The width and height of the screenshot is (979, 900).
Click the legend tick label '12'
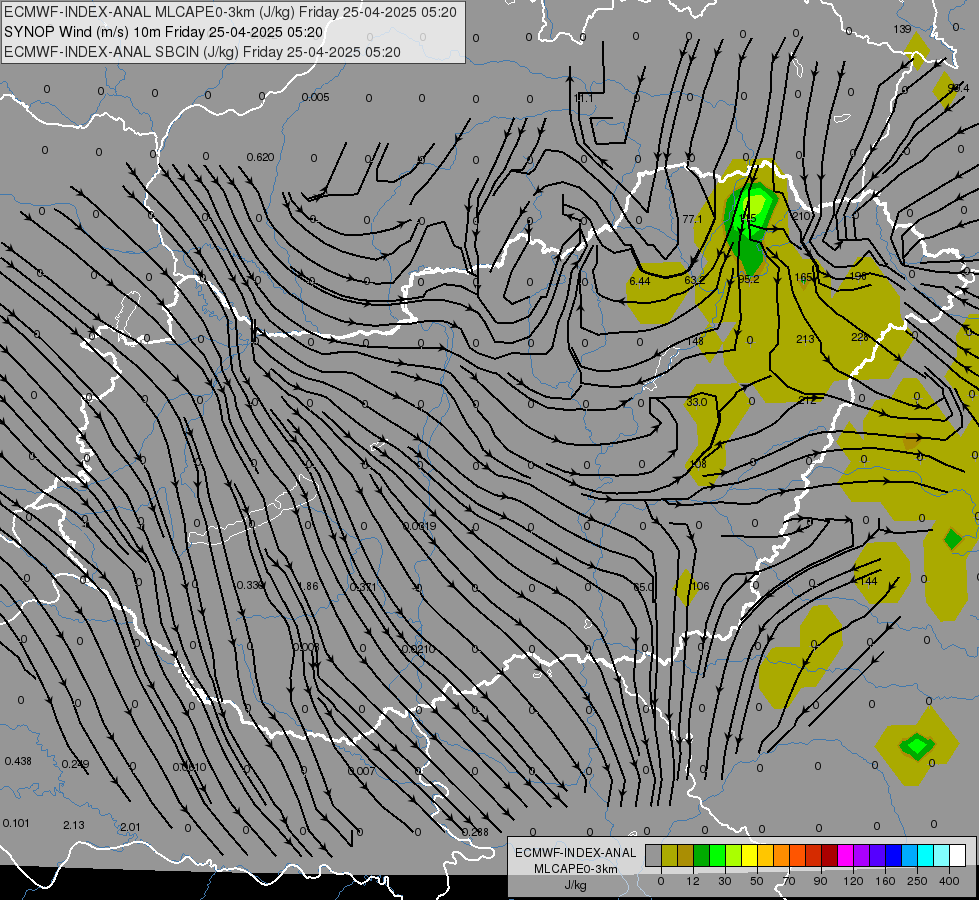pos(693,881)
